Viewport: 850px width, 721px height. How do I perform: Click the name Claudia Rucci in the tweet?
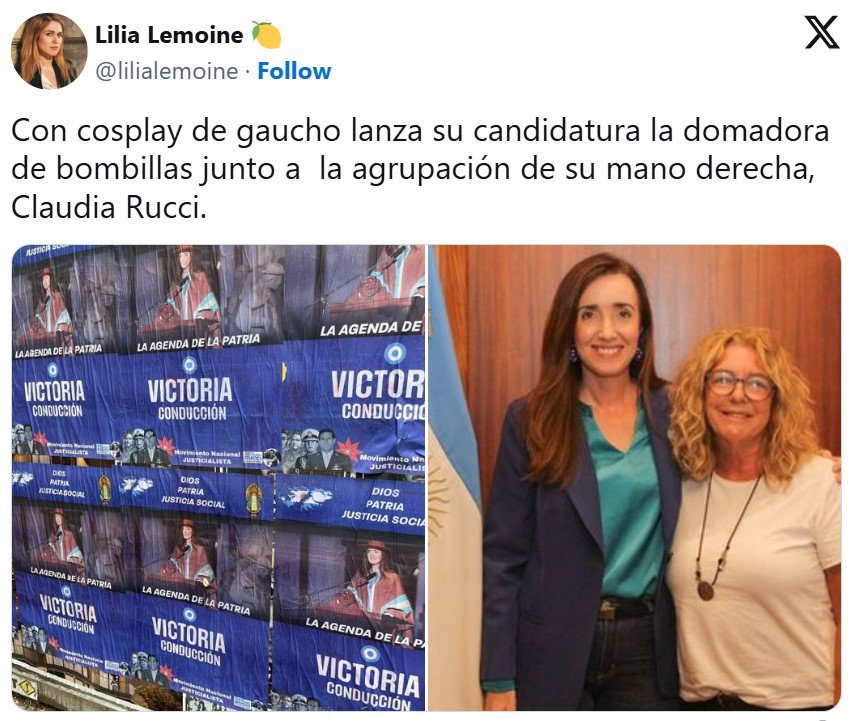108,208
